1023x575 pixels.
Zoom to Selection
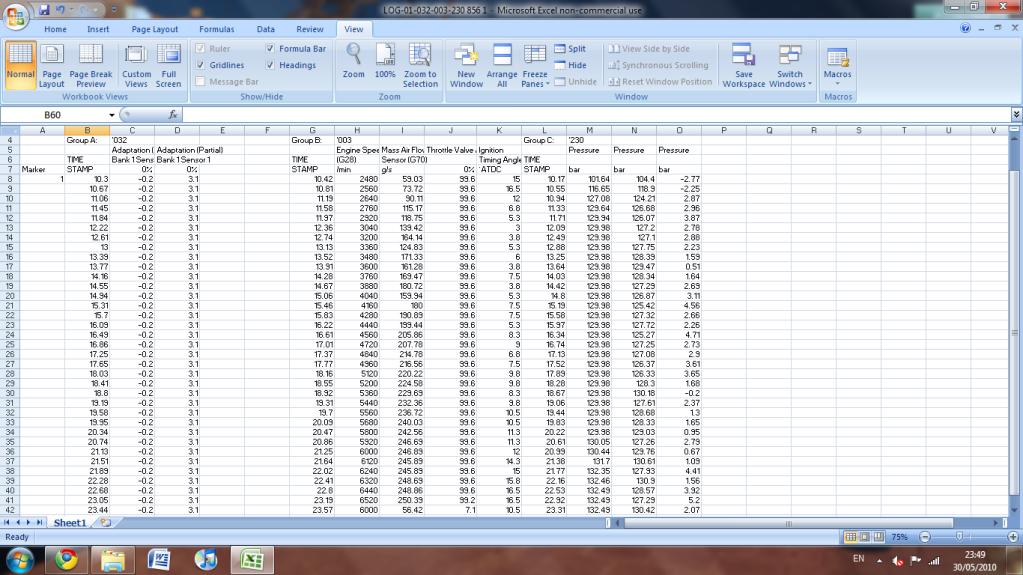(420, 65)
